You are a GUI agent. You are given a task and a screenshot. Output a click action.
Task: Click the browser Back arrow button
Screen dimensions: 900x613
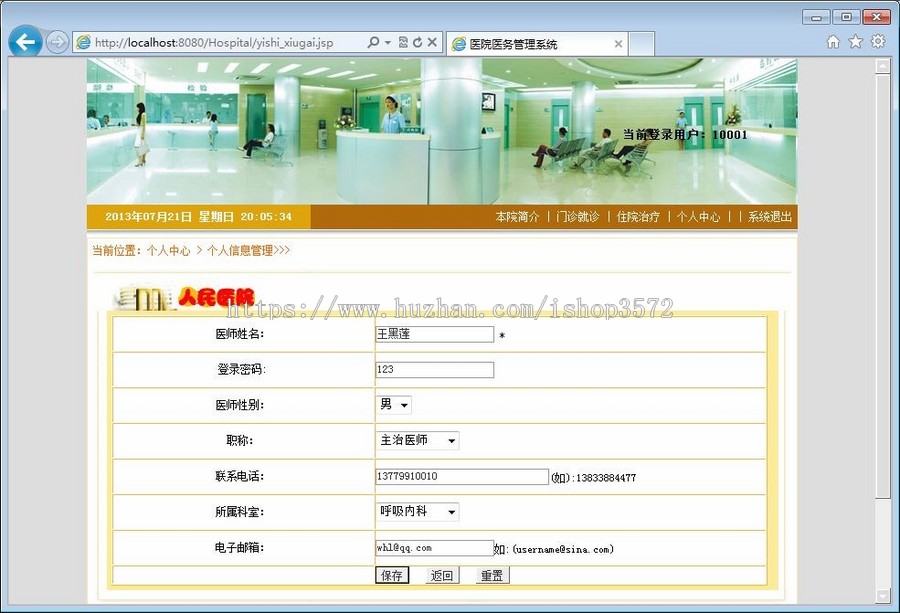[25, 41]
